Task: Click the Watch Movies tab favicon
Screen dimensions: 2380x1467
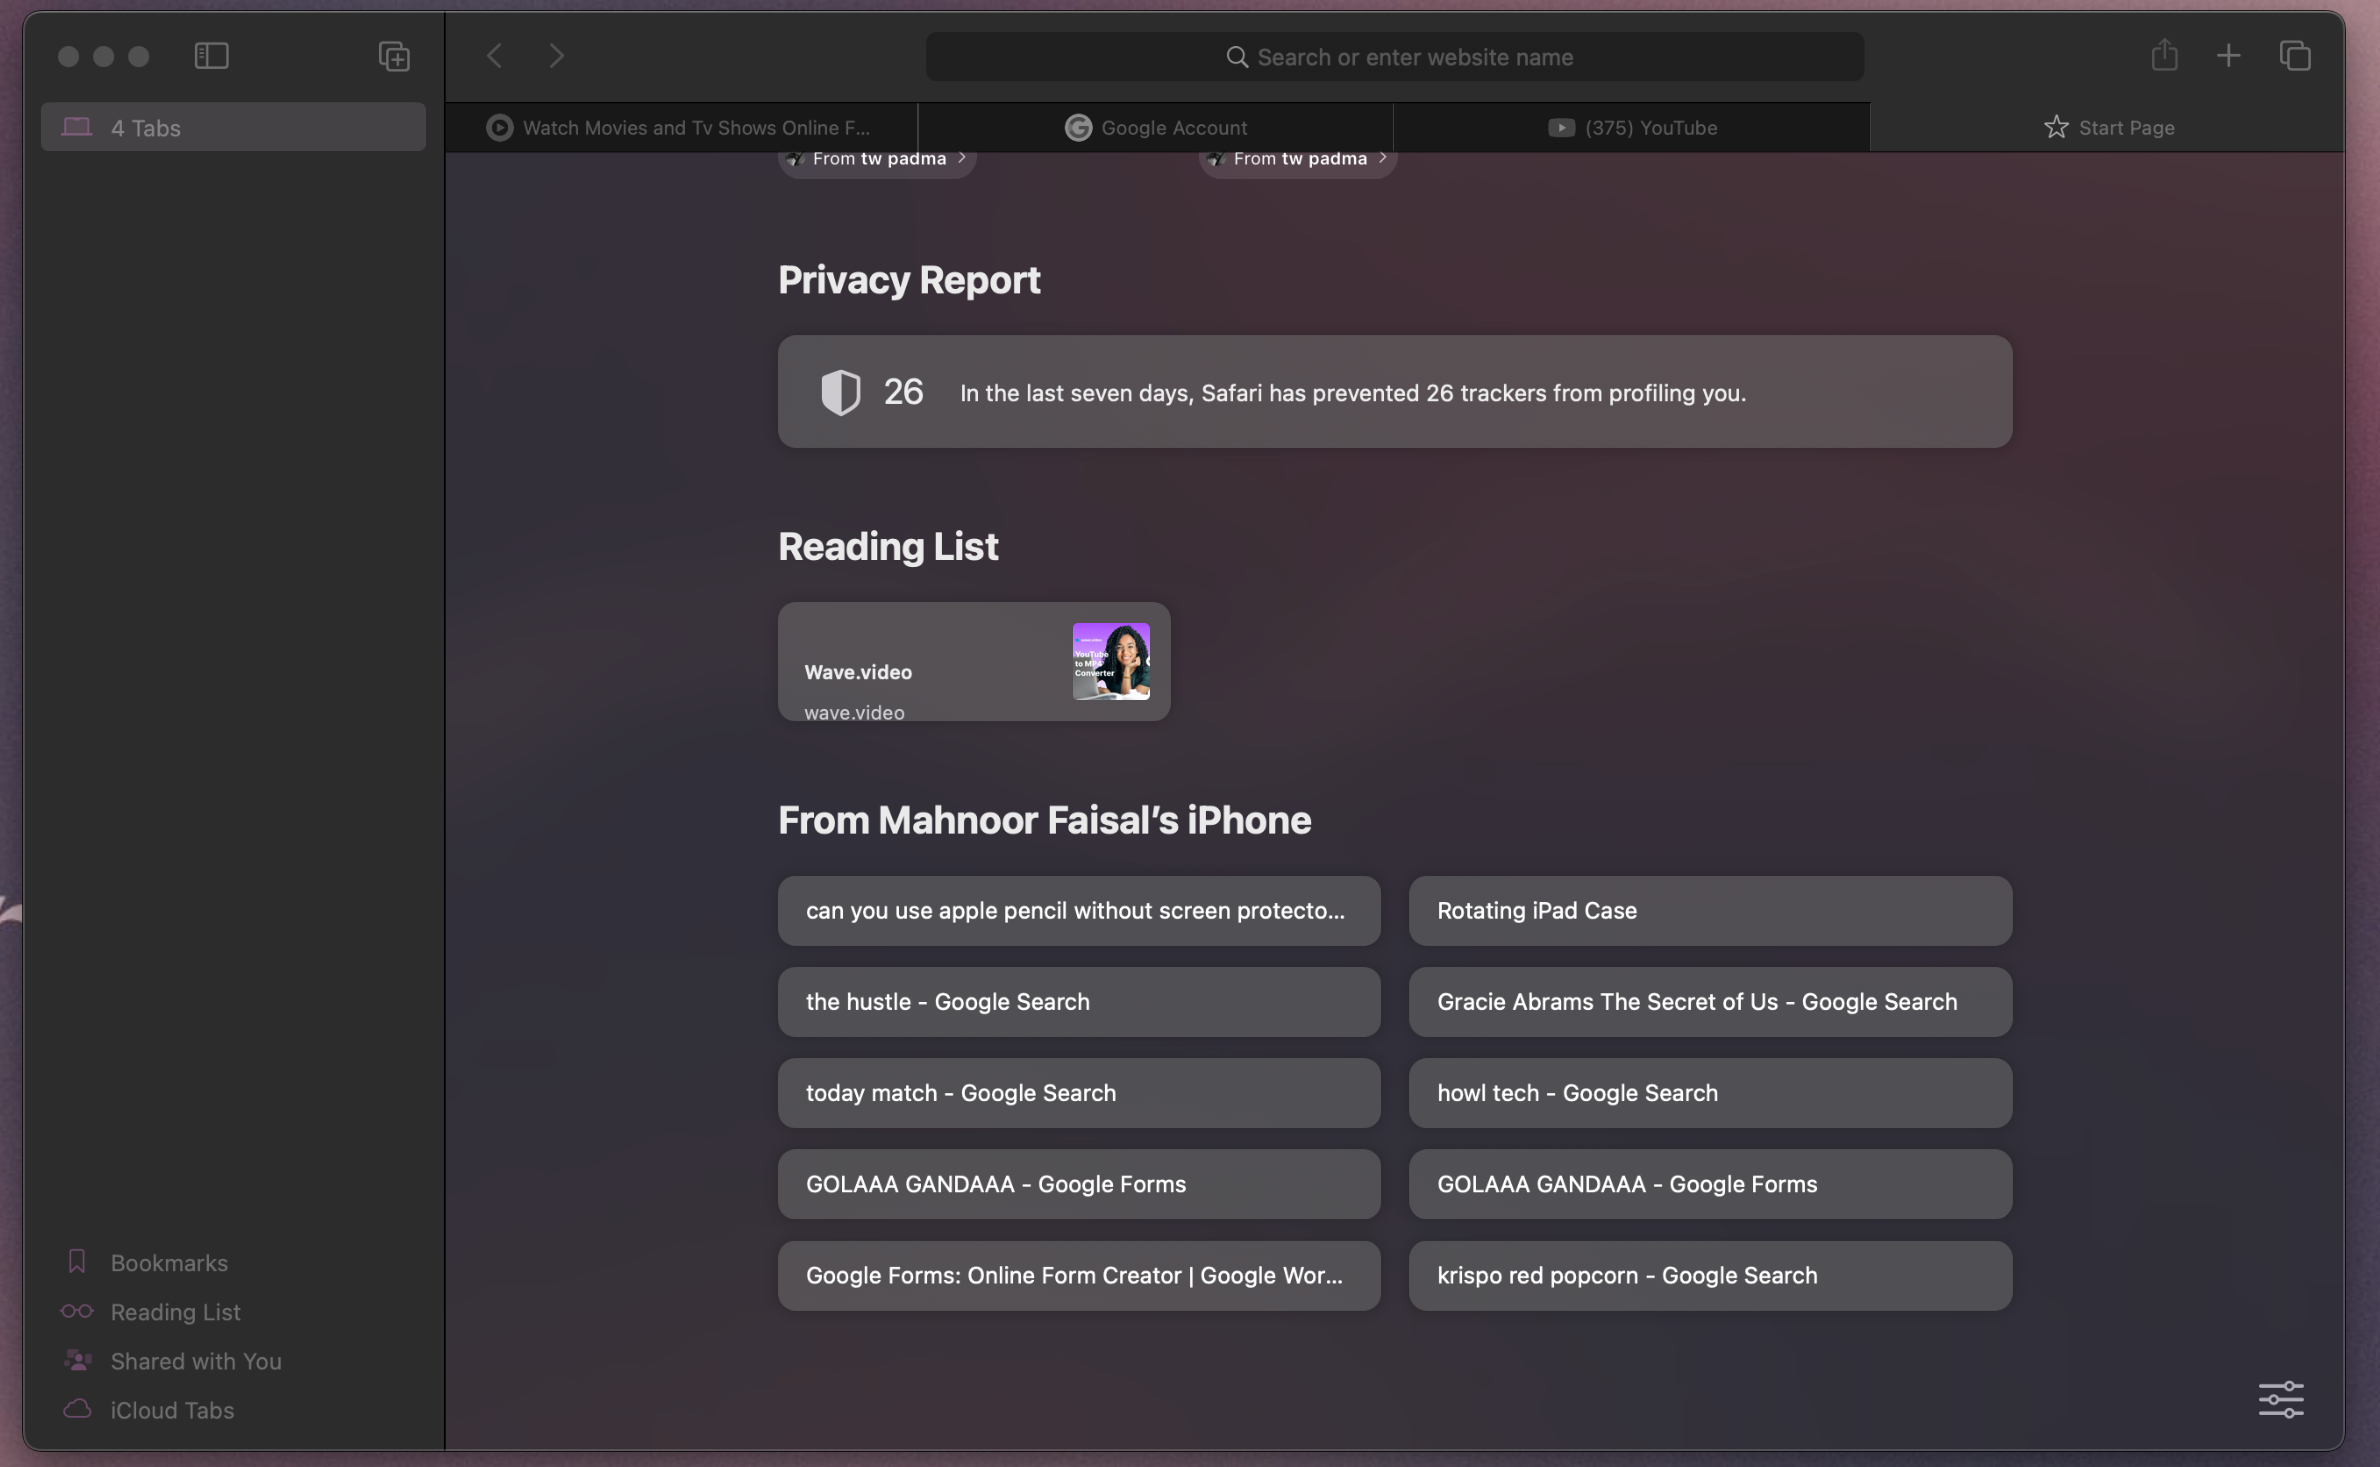Action: 499,127
